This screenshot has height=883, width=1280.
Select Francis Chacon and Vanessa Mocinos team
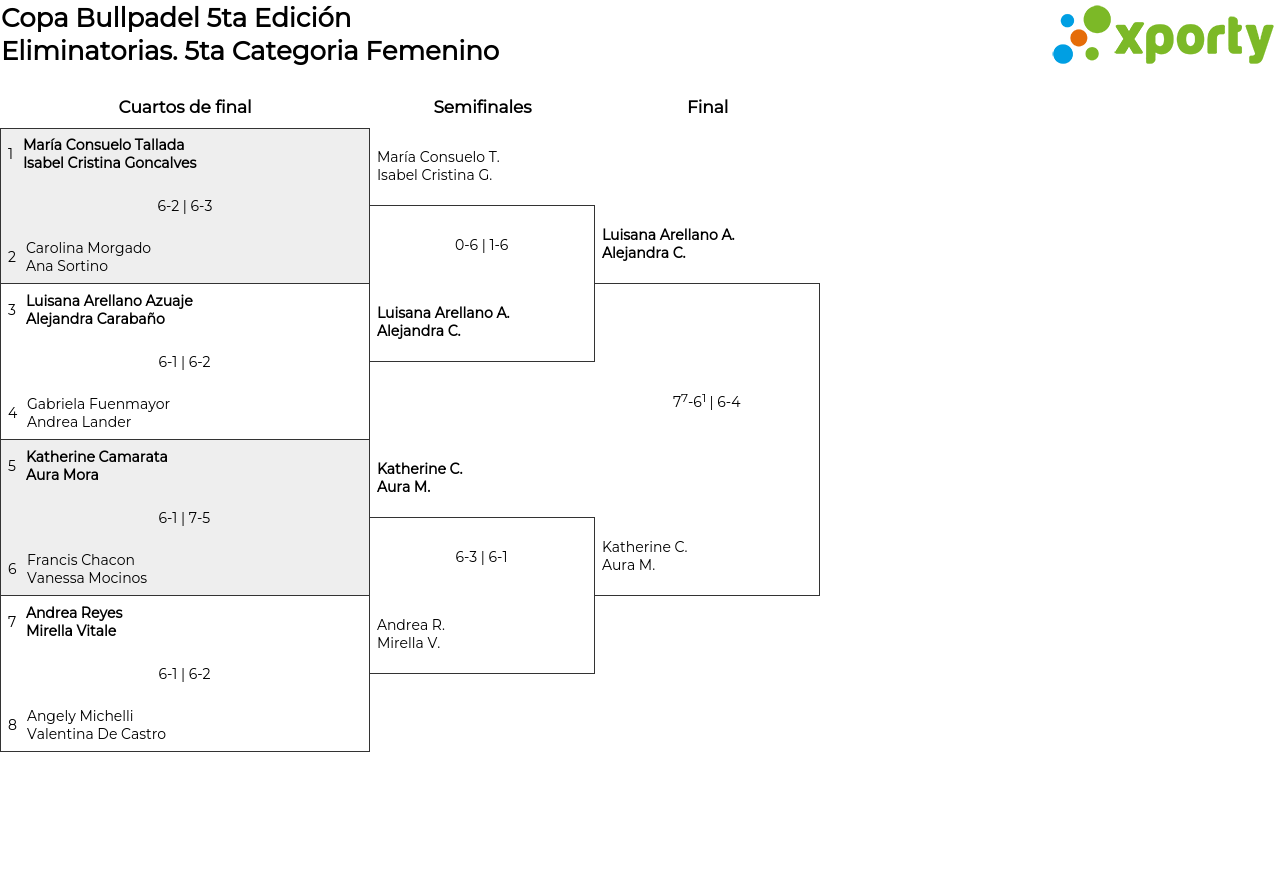tap(86, 569)
